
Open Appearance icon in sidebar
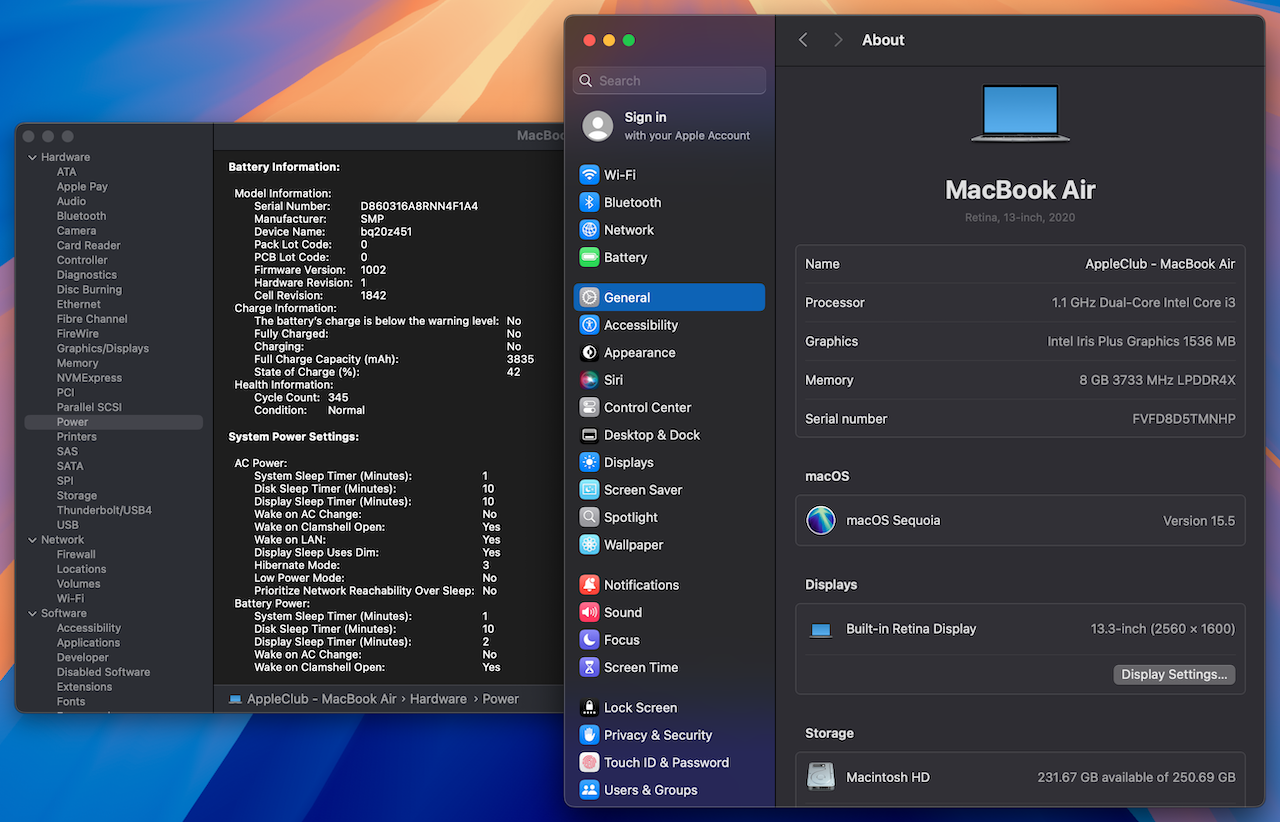click(x=589, y=352)
